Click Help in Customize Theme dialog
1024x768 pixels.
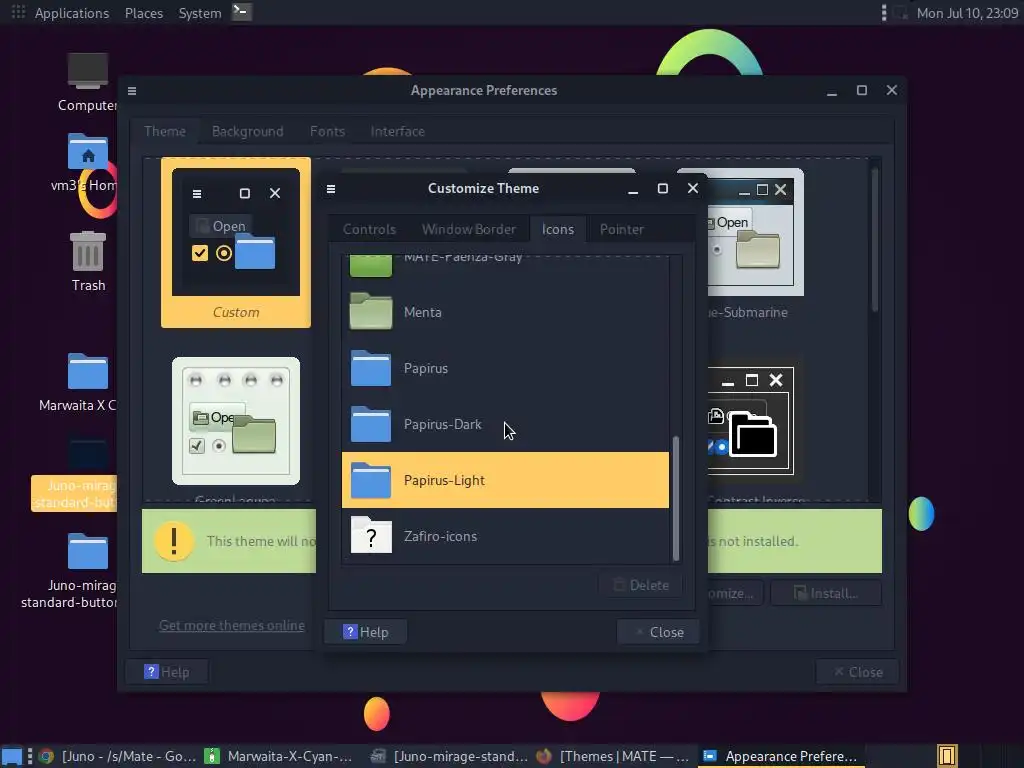pyautogui.click(x=366, y=632)
